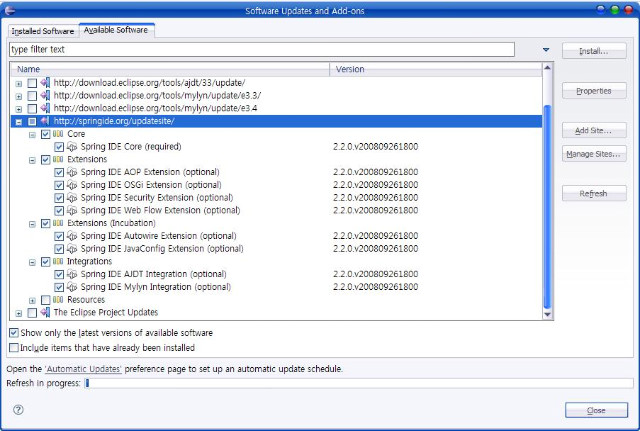The height and width of the screenshot is (431, 640).
Task: Close the dialog with Close button
Action: pos(596,410)
